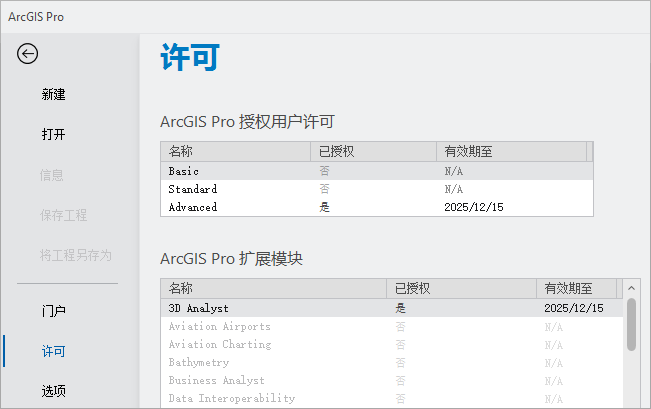Click 名称 header in extensions table
Image resolution: width=651 pixels, height=409 pixels.
point(274,288)
